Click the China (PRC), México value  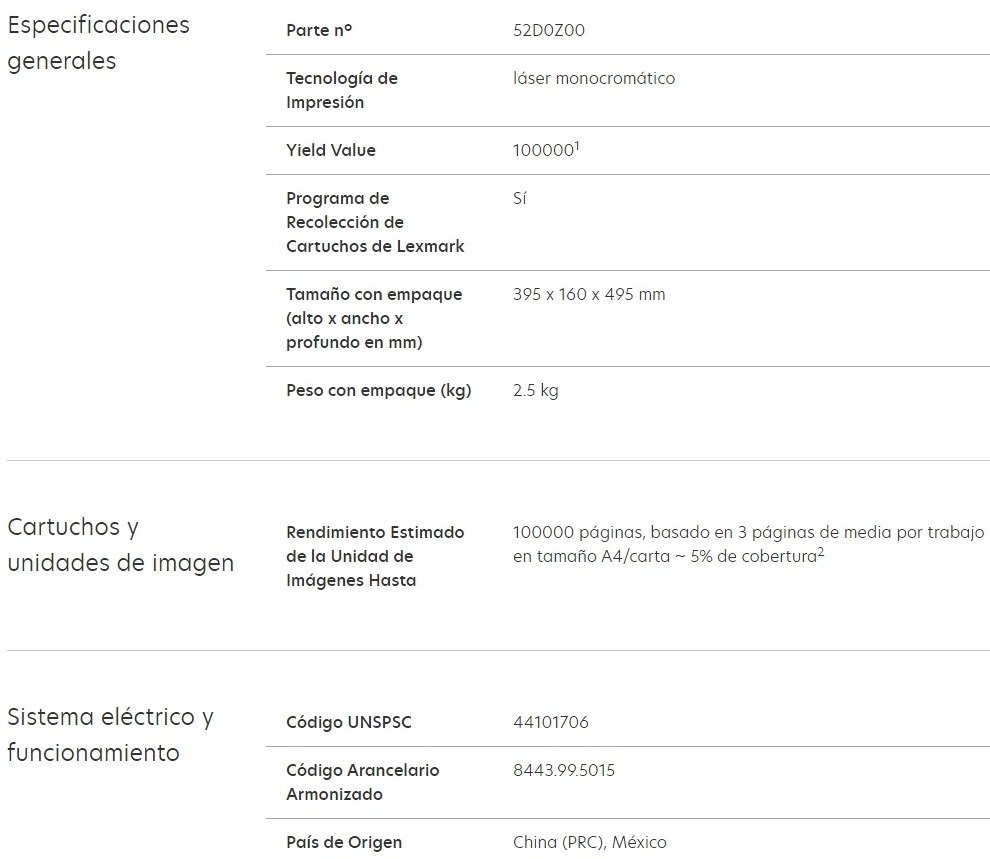coord(590,842)
